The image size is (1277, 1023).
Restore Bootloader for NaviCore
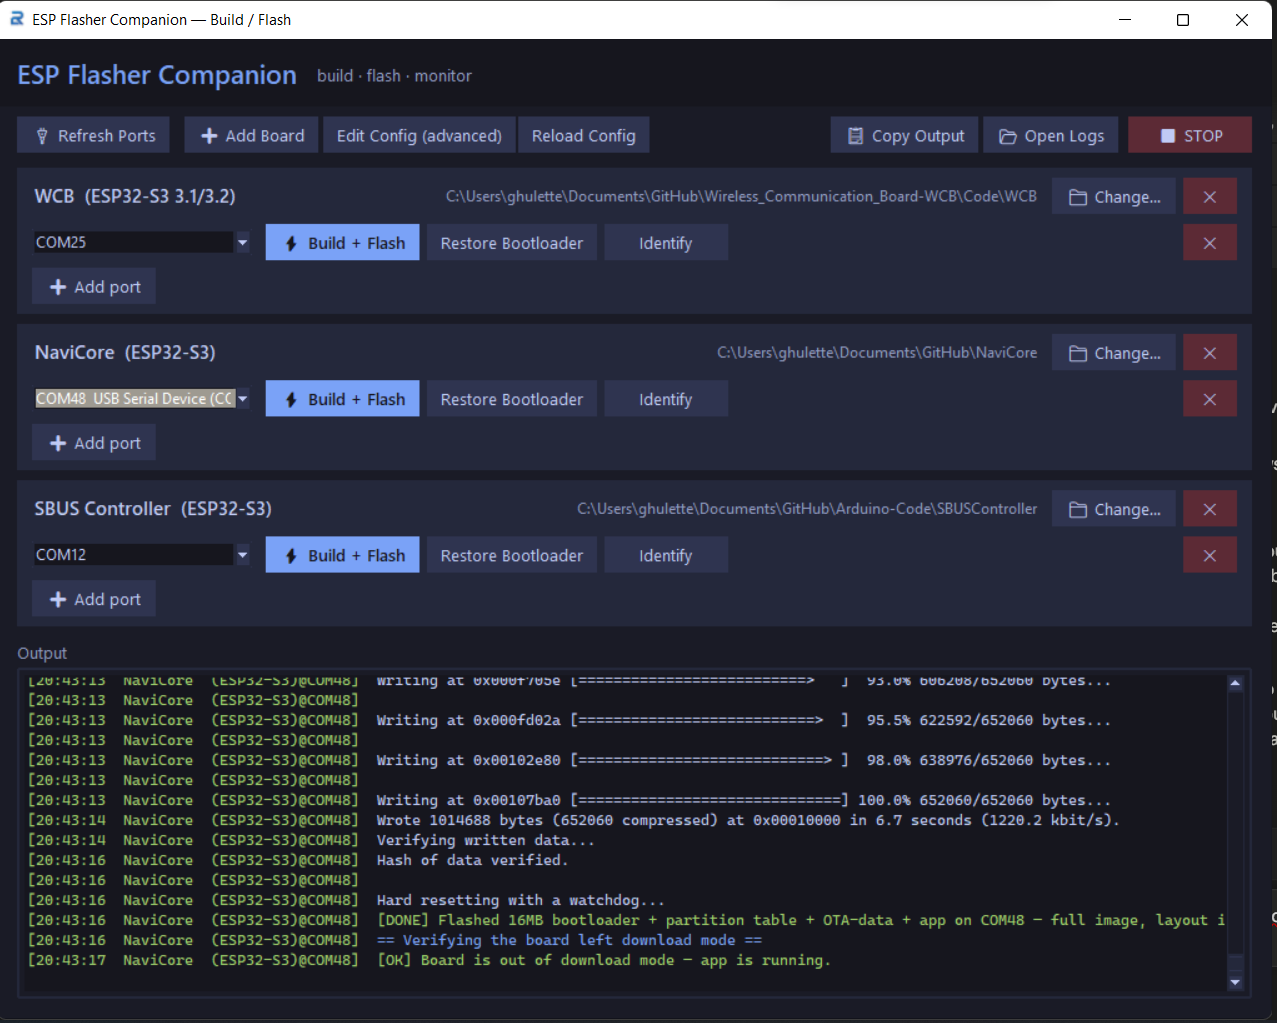512,398
